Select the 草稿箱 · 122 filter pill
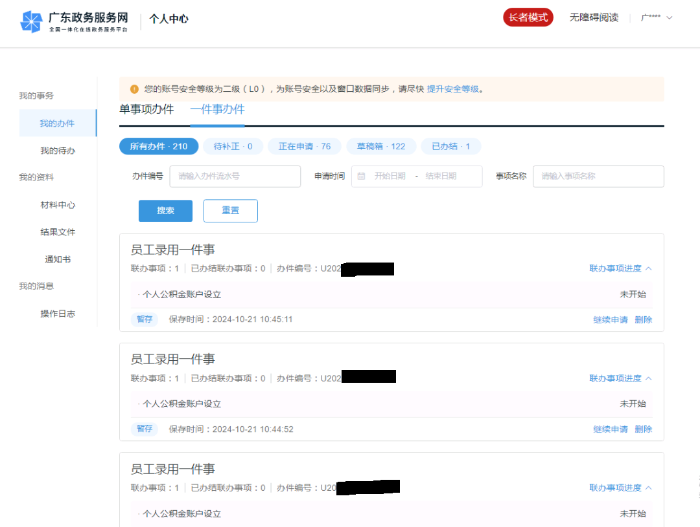 [381, 146]
